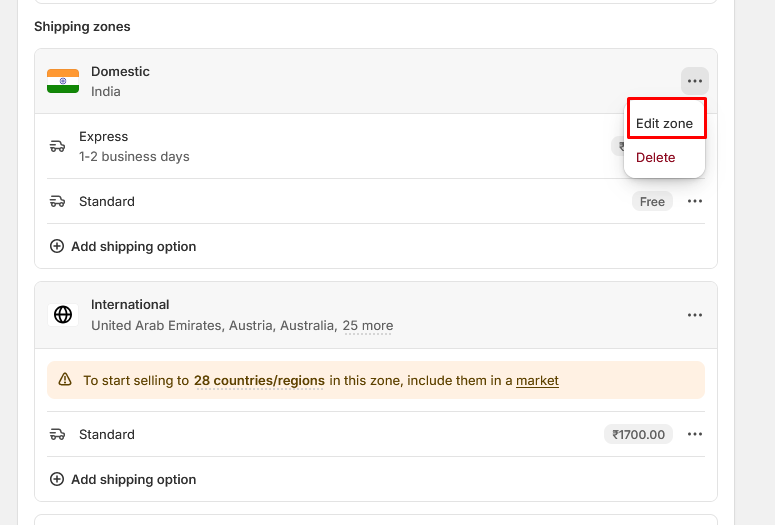The width and height of the screenshot is (775, 525).
Task: Open the market link in warning banner
Action: point(537,380)
